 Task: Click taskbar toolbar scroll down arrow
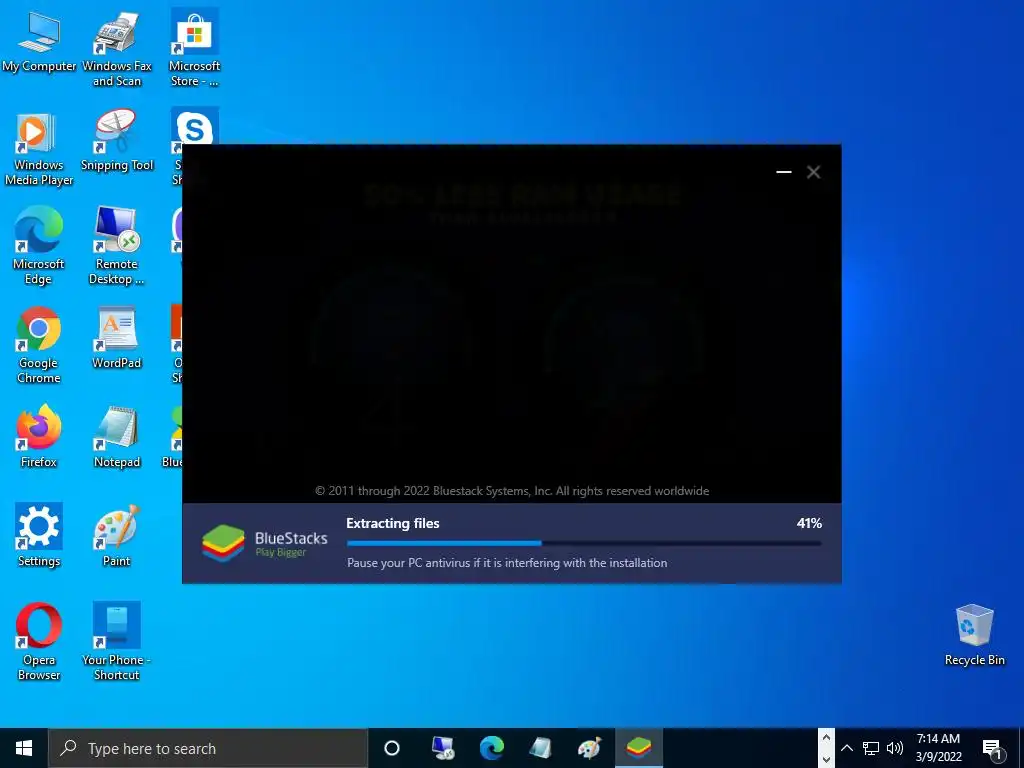826,759
